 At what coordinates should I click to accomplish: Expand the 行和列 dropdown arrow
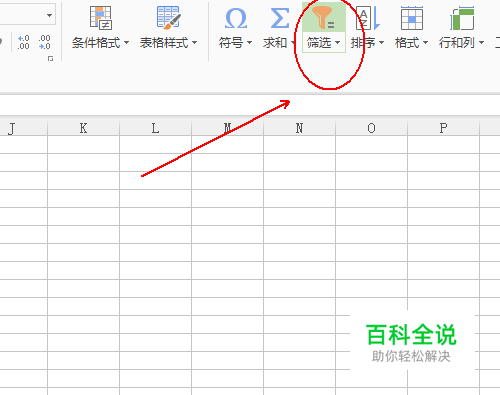pos(481,43)
